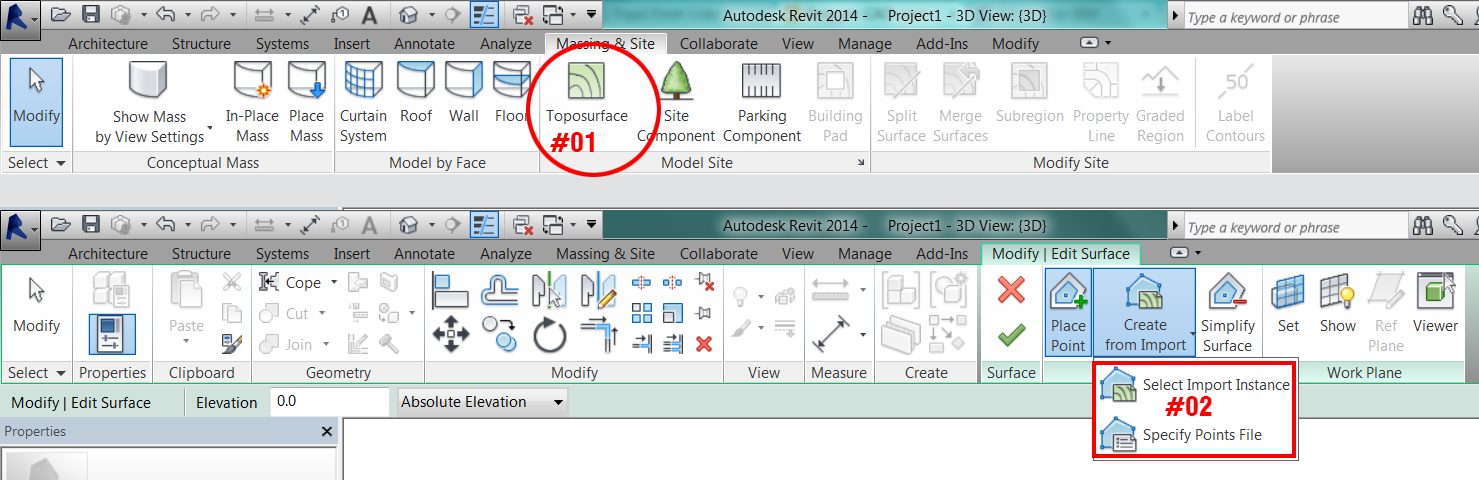Open the Paste dropdown menu

point(186,343)
